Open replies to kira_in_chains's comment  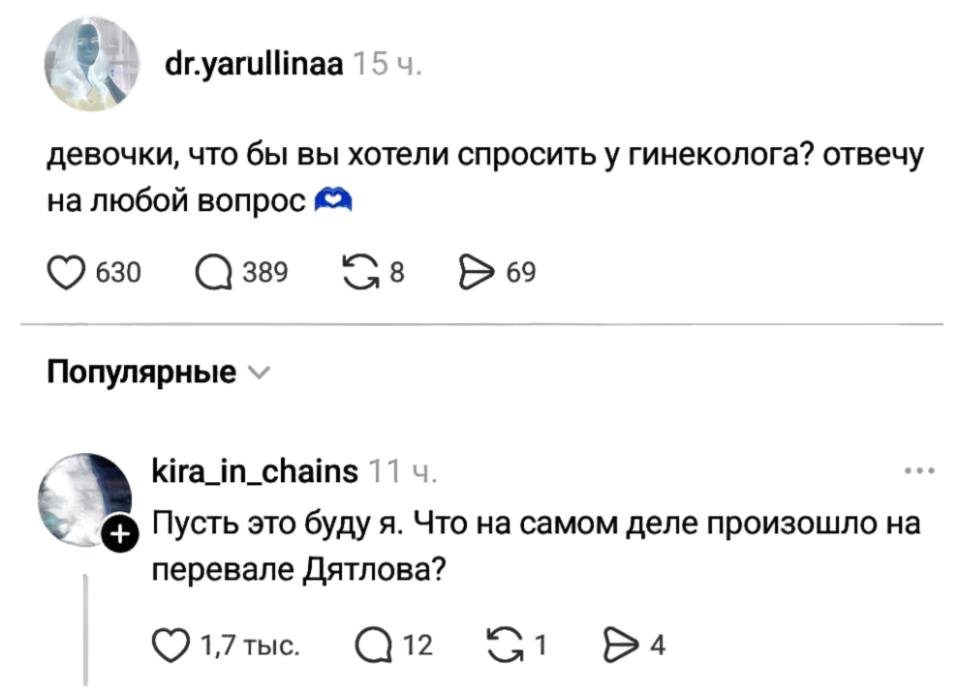(373, 646)
